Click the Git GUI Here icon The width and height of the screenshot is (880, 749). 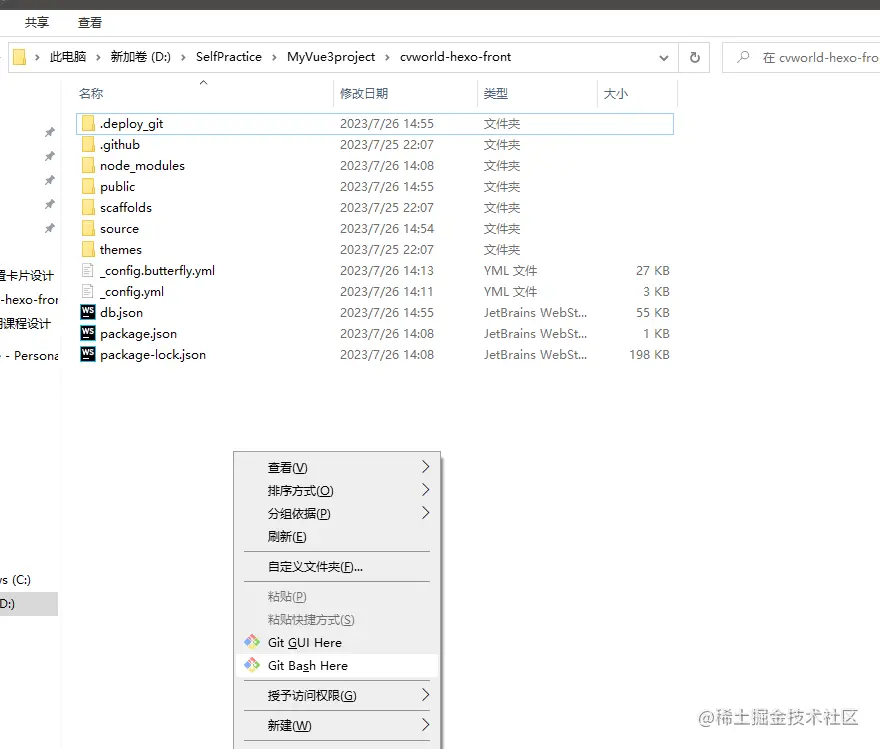coord(252,642)
